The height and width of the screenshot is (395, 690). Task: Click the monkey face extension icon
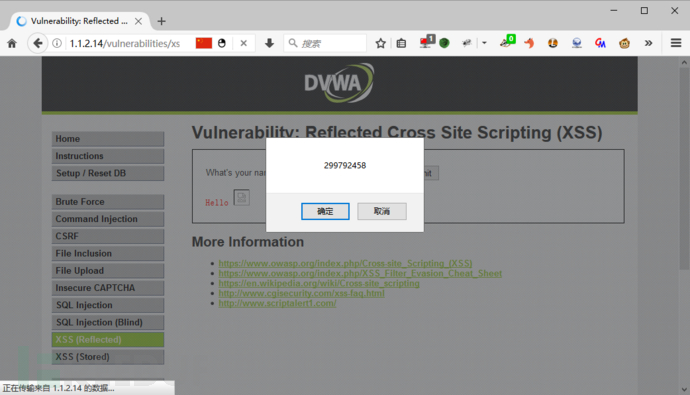point(624,43)
